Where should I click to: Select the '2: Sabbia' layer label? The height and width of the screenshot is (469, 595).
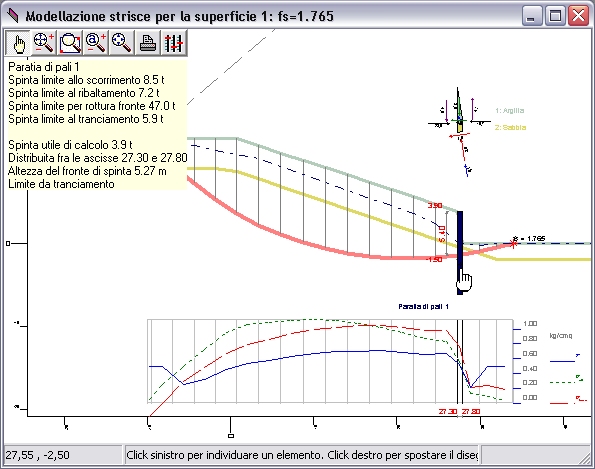pos(510,127)
